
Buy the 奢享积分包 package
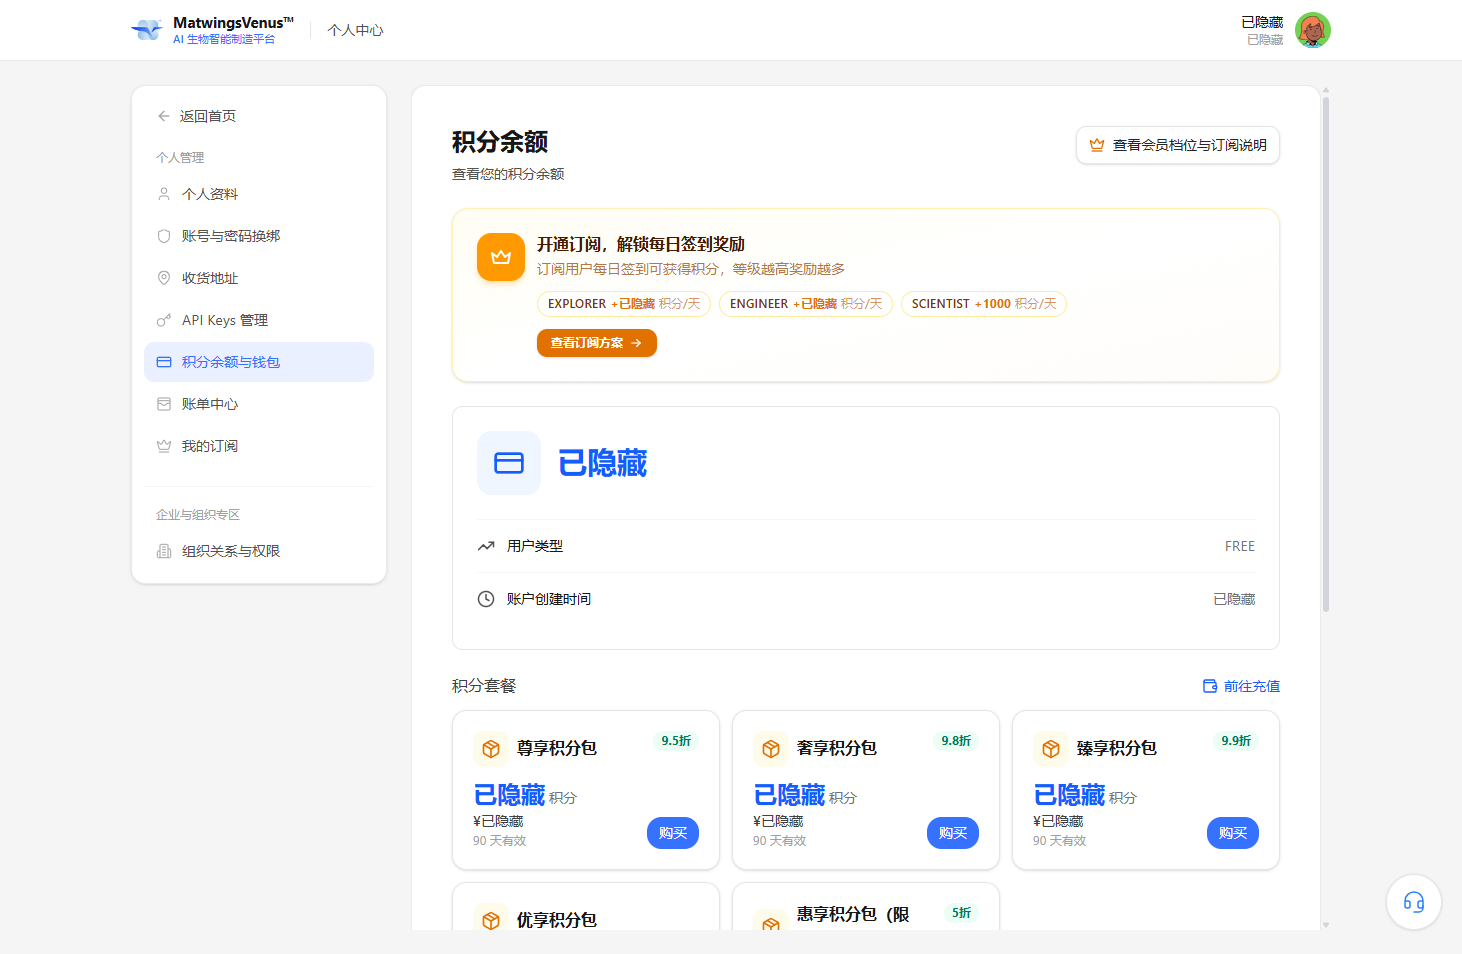953,833
